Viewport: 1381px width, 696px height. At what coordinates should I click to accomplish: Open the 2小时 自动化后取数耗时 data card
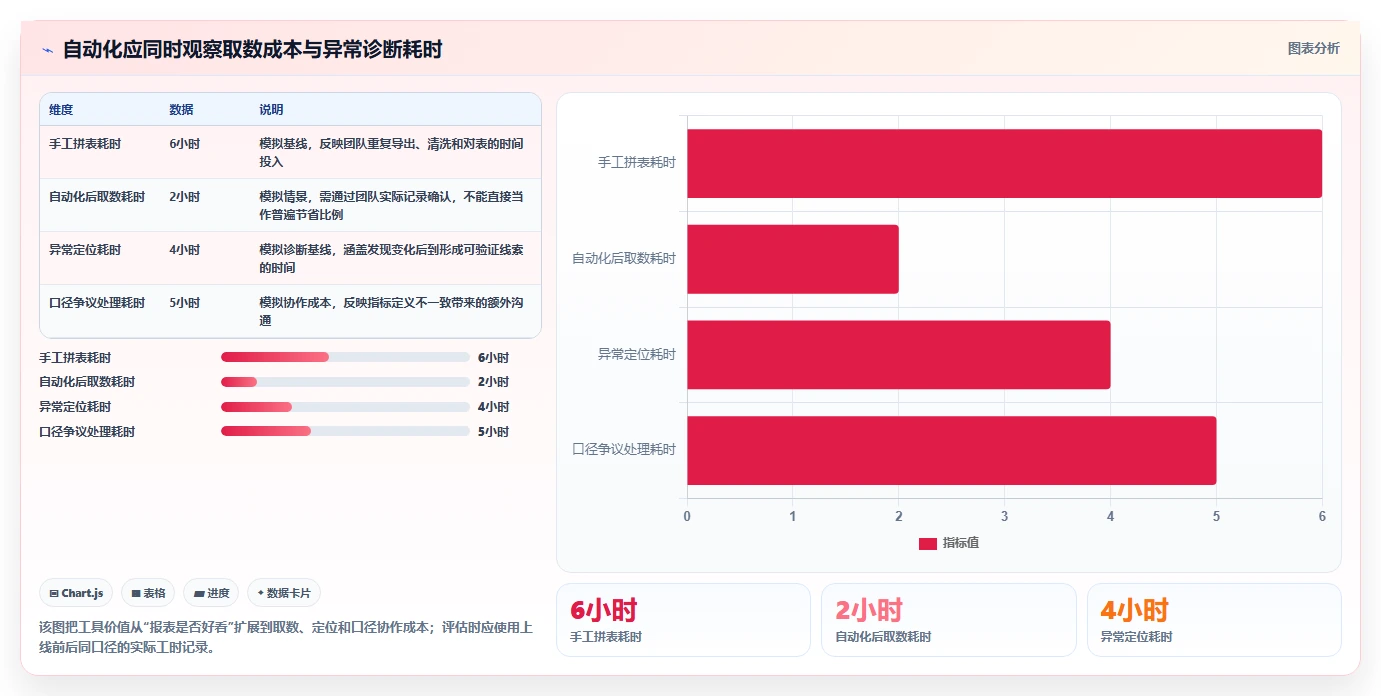[x=948, y=620]
